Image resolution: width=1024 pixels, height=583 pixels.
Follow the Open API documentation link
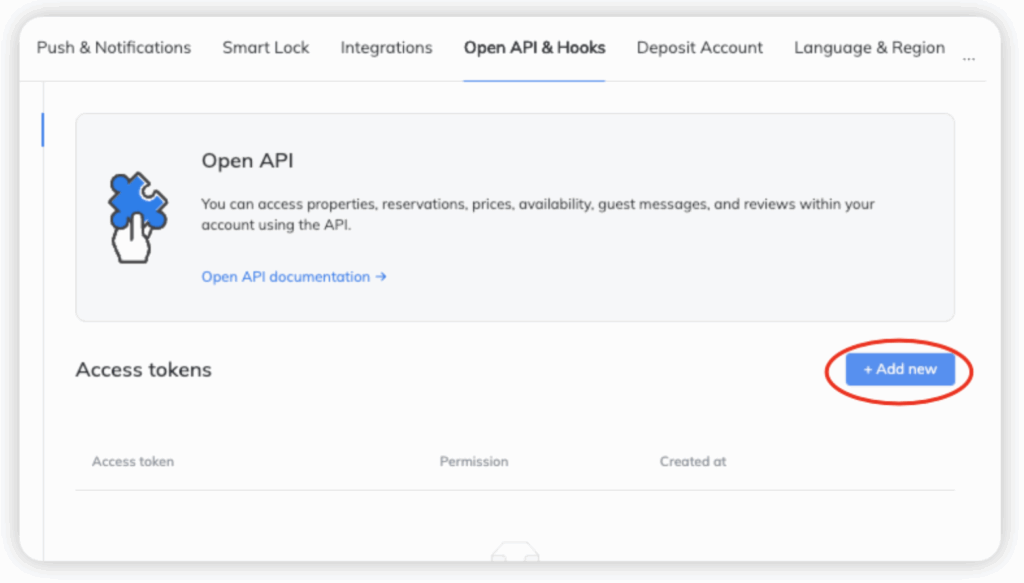click(x=286, y=277)
